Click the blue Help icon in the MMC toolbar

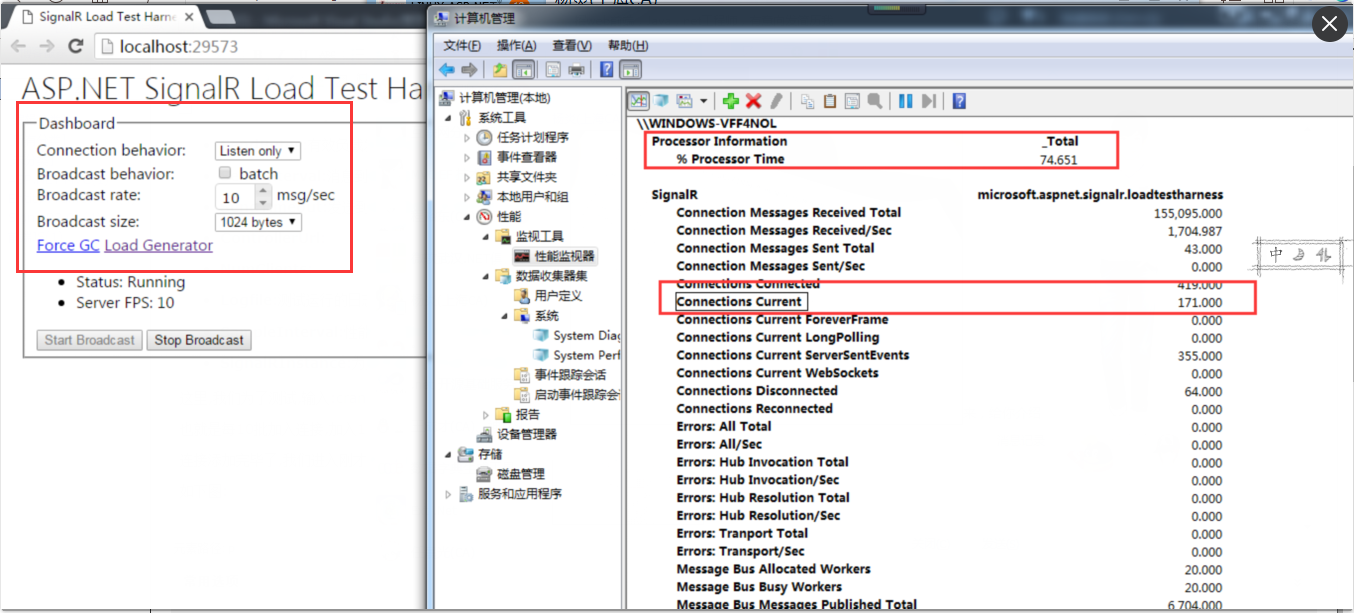tap(607, 70)
